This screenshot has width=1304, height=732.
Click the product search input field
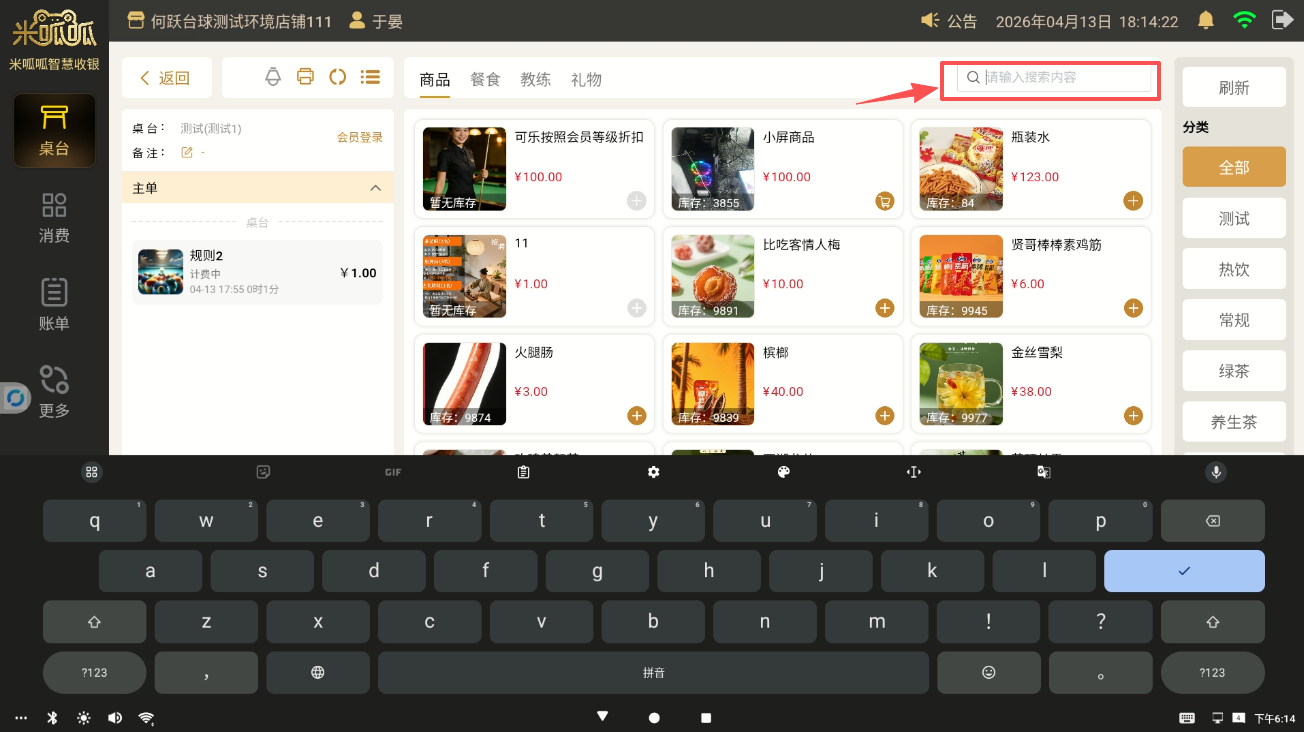(1065, 78)
